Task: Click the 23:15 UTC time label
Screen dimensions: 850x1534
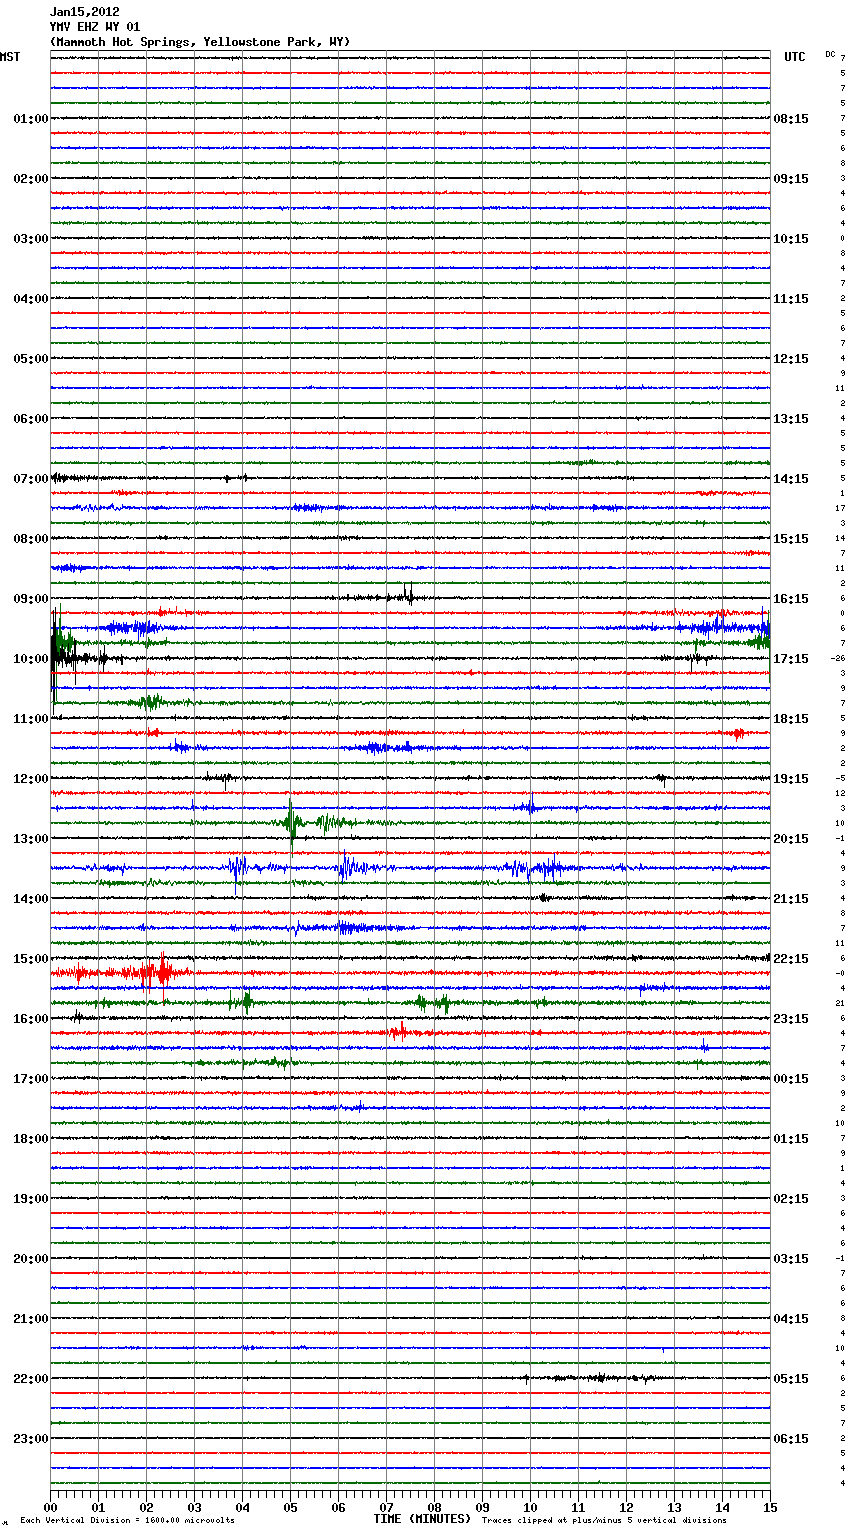Action: (791, 1019)
